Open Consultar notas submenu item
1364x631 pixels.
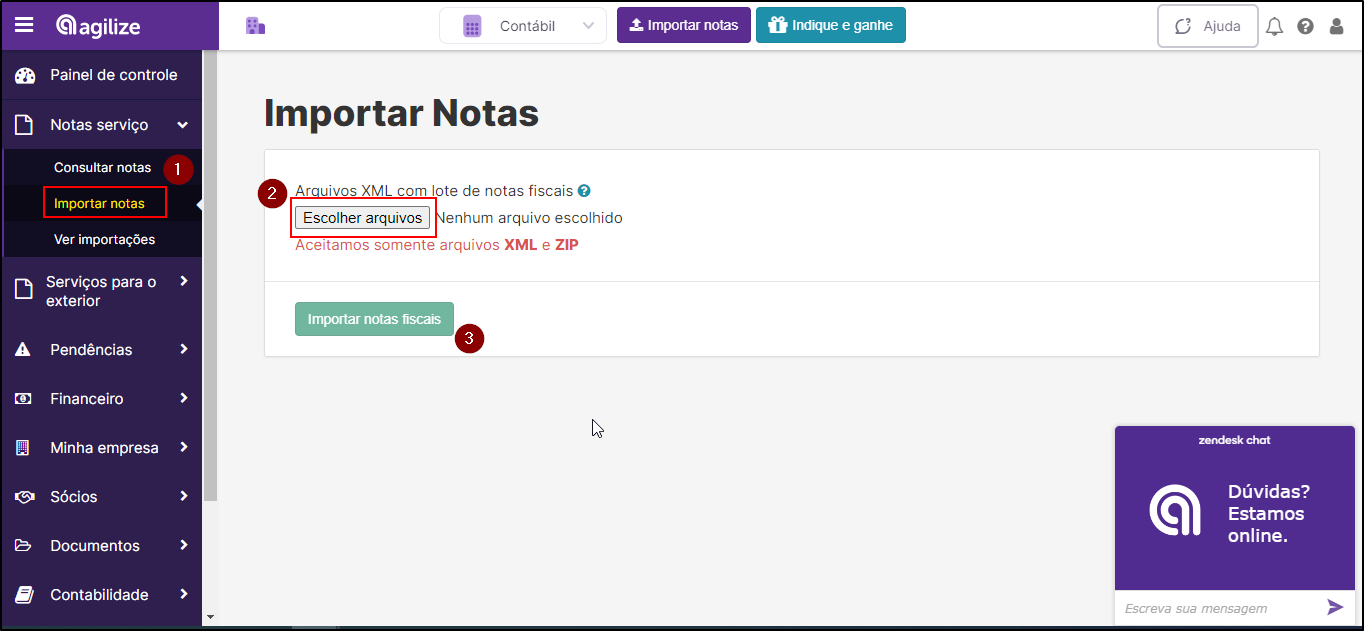click(102, 167)
